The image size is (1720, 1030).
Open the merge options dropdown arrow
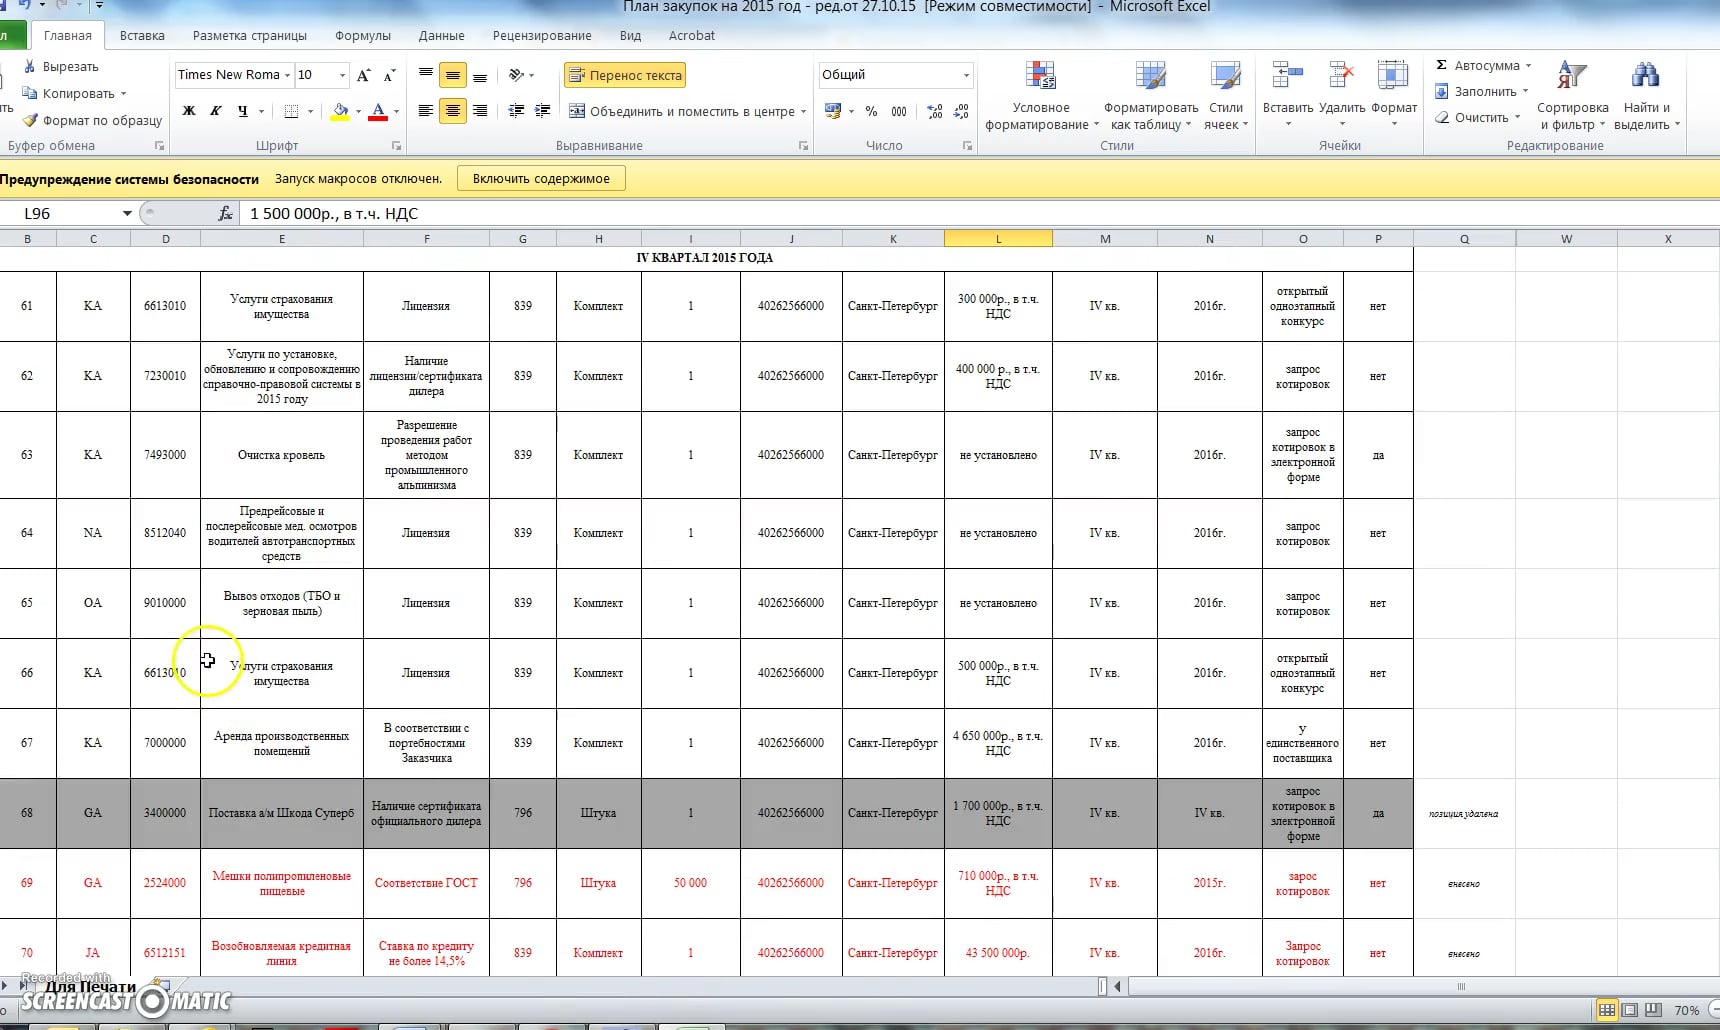click(803, 111)
